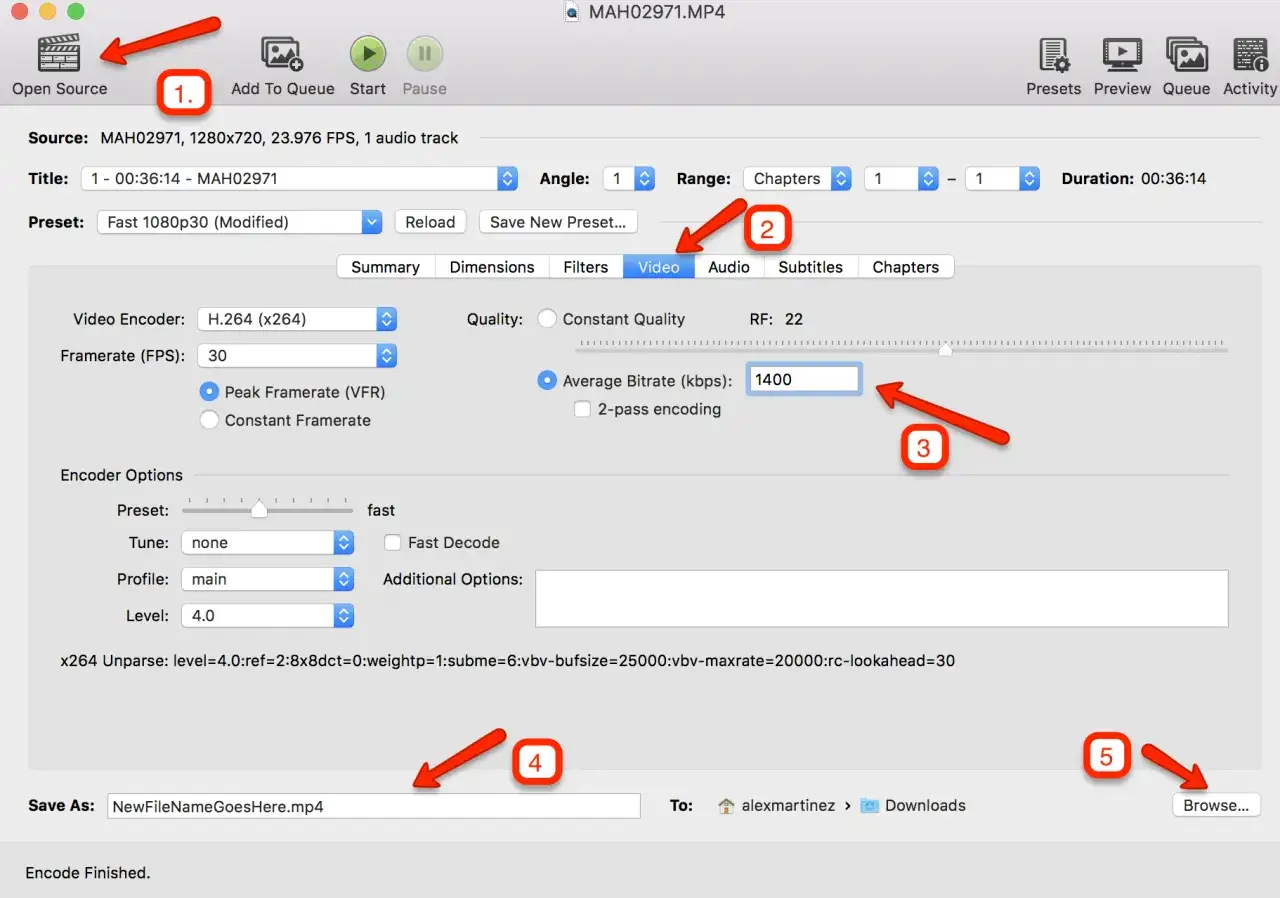Select Peak Framerate (VFR) option
Image resolution: width=1280 pixels, height=898 pixels.
(209, 392)
